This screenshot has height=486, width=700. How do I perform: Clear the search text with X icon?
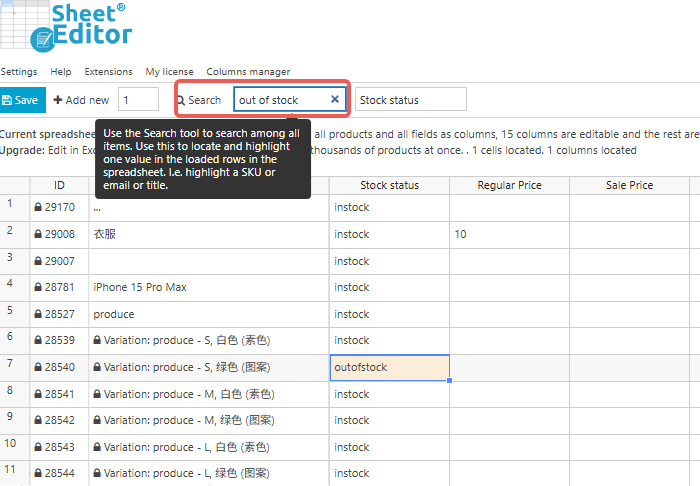(335, 100)
